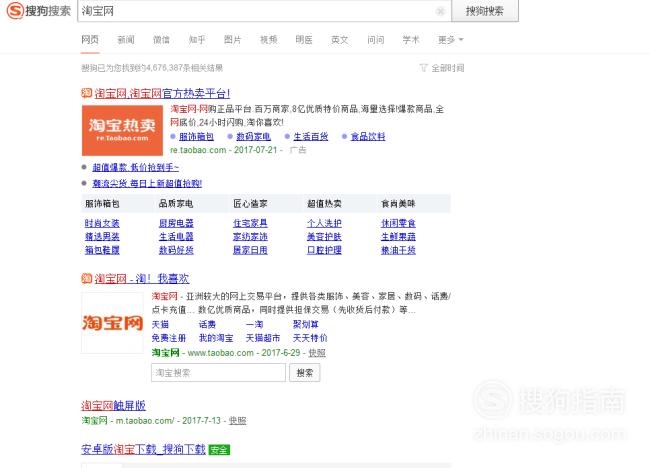
Task: Select the 网页 tab
Action: click(90, 40)
